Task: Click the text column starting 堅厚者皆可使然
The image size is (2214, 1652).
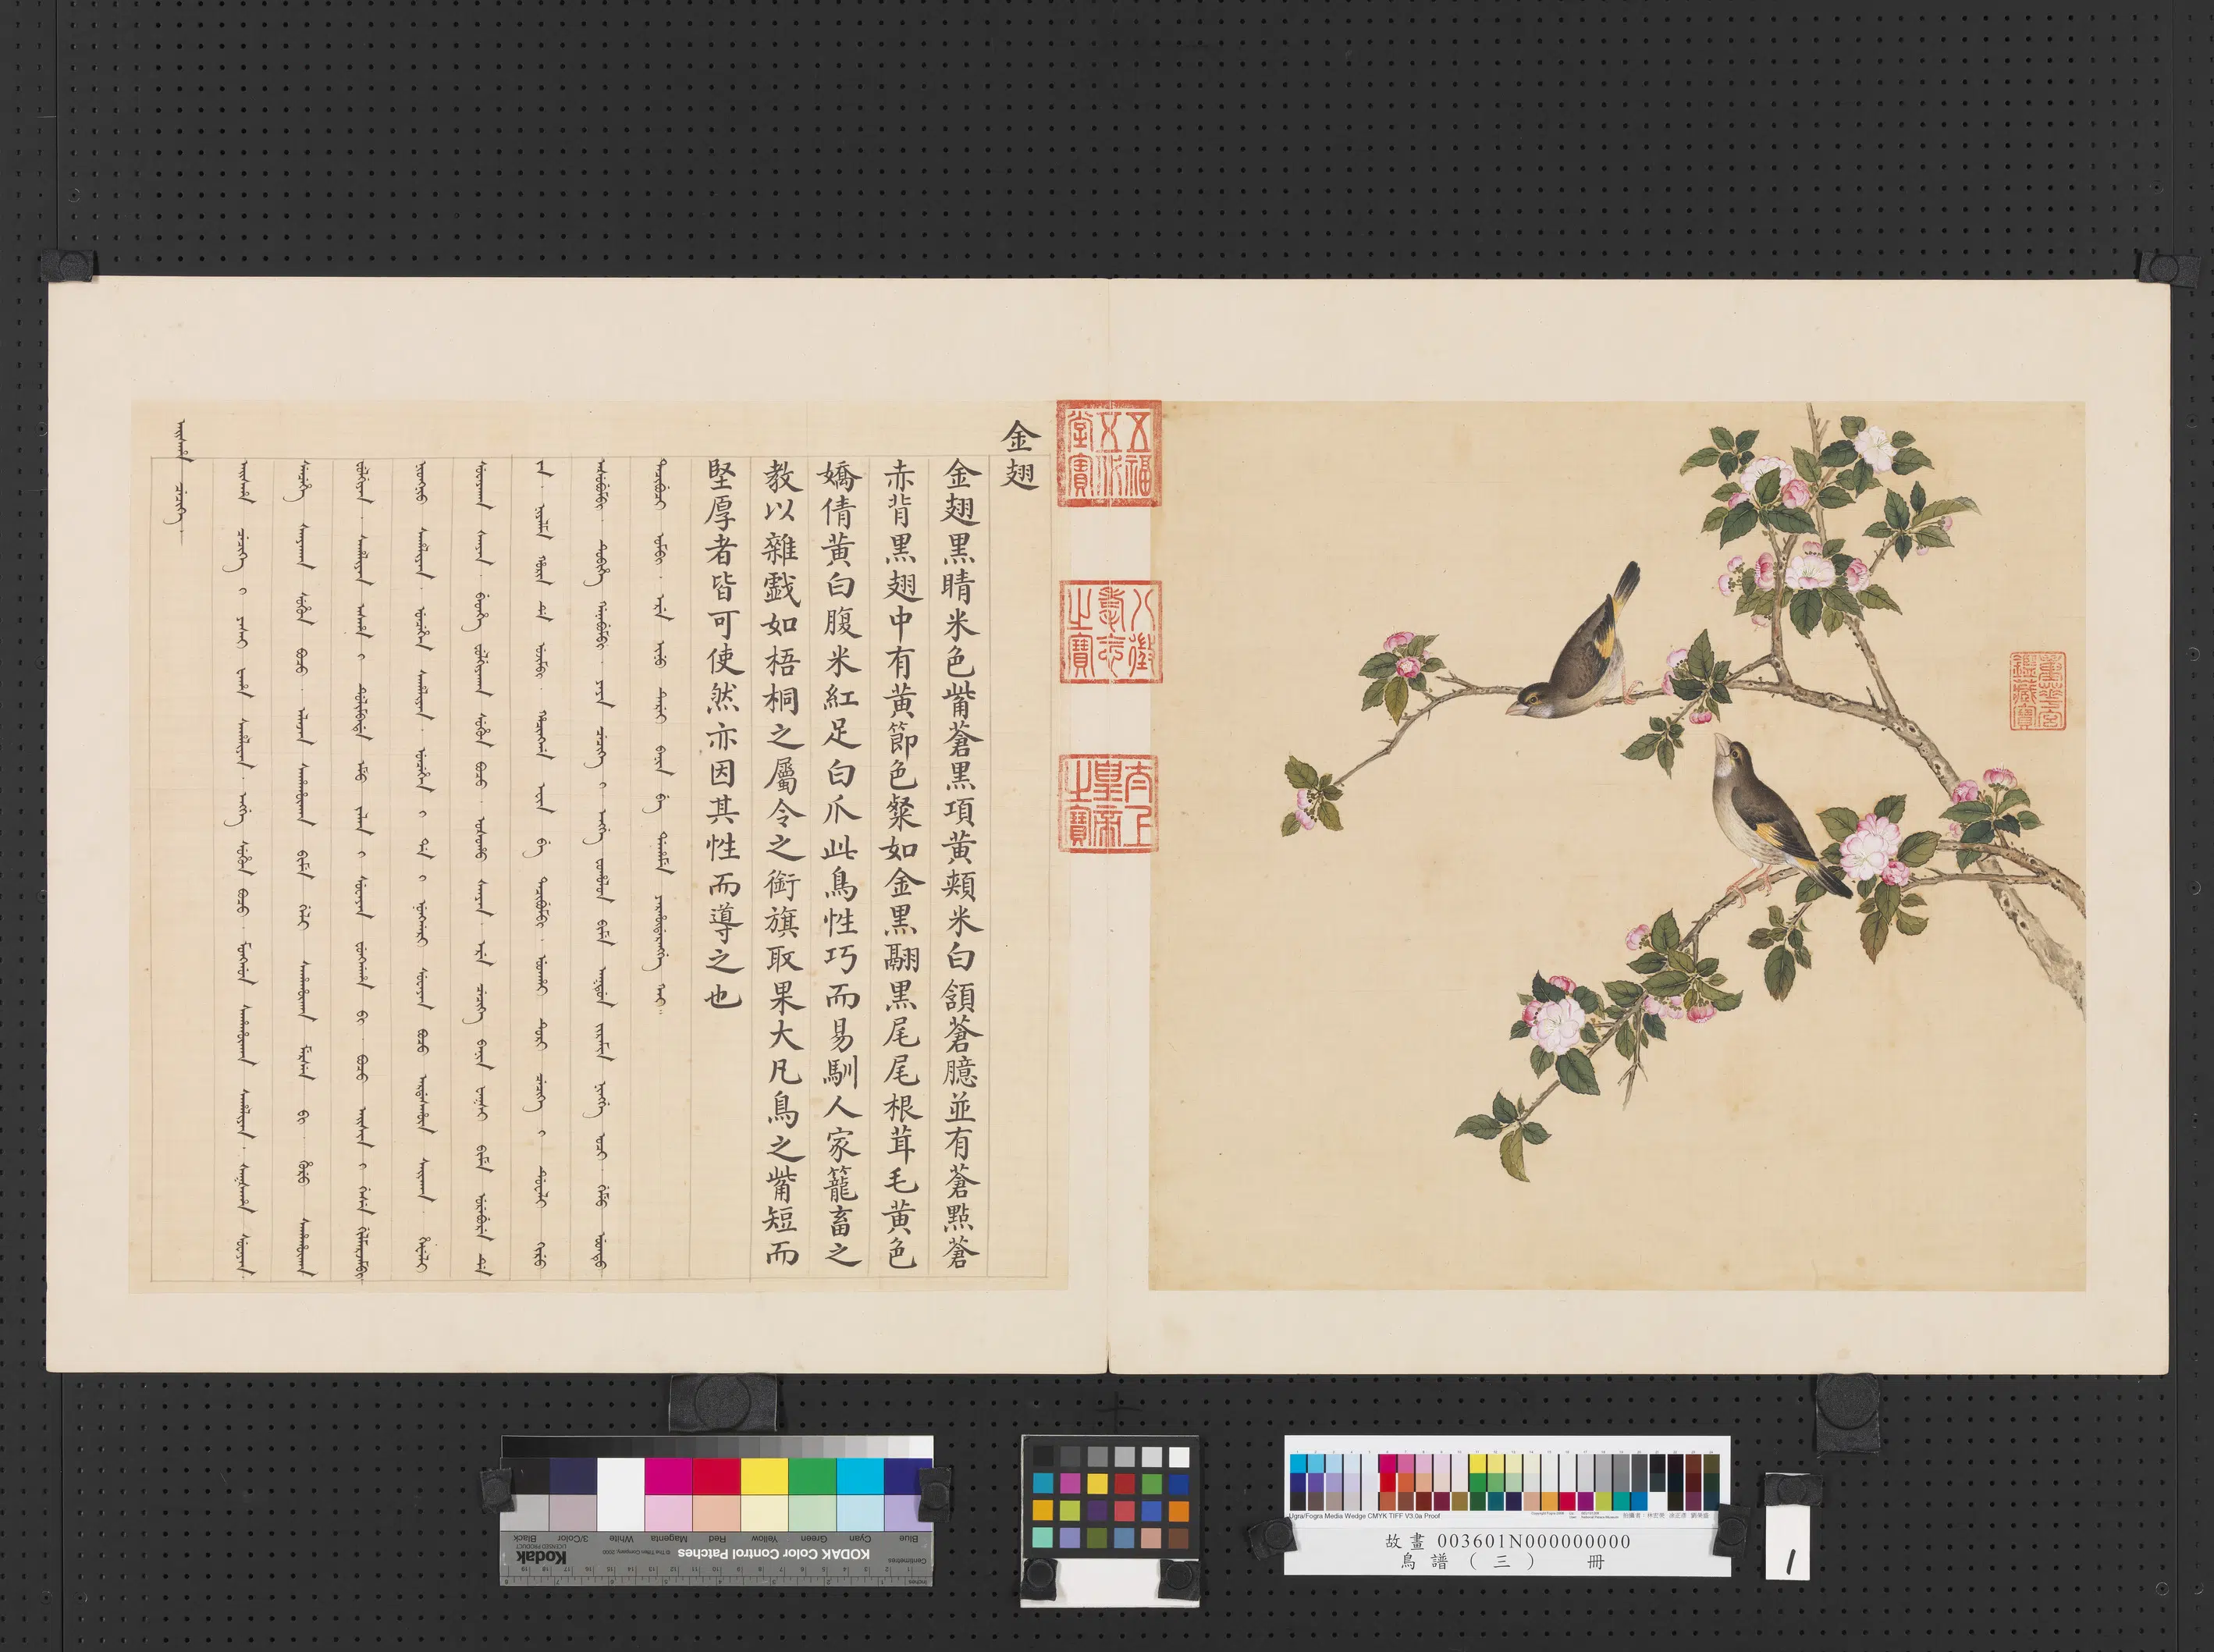Action: [722, 733]
